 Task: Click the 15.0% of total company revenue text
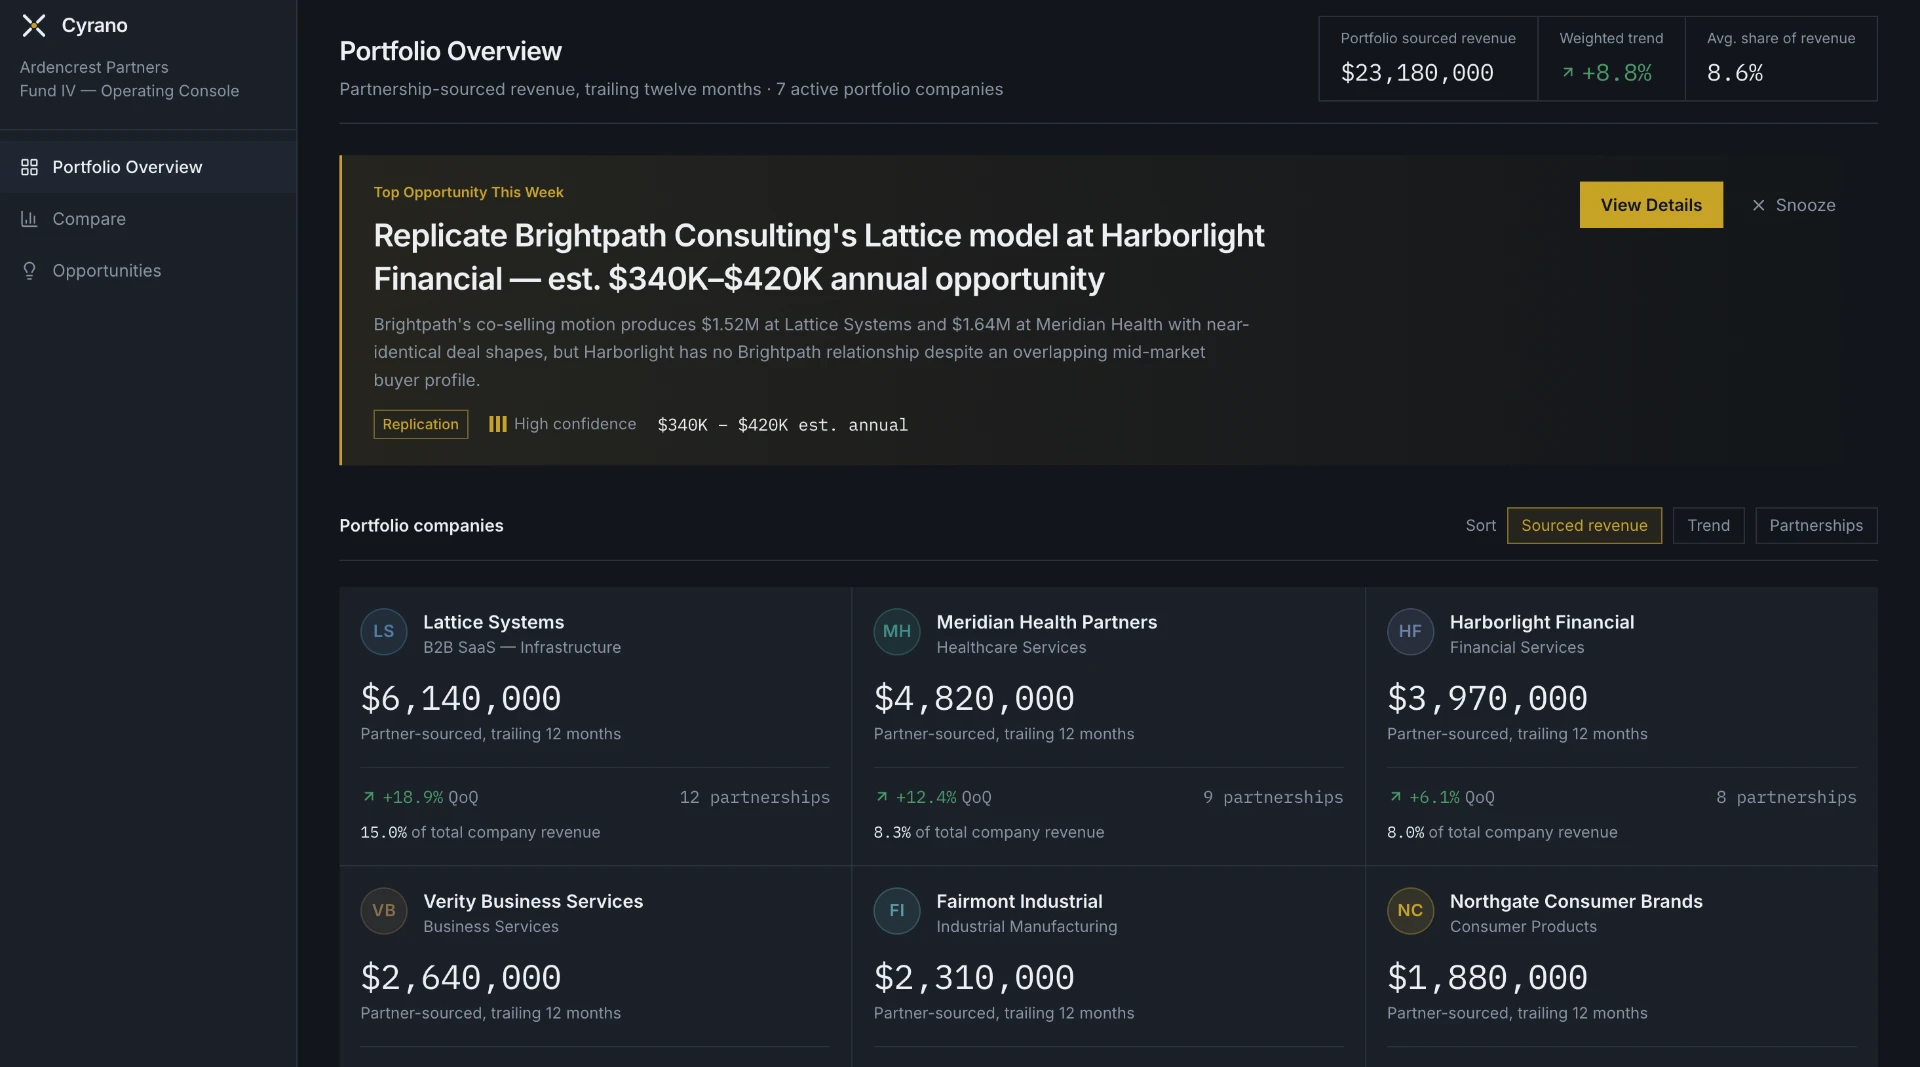480,832
